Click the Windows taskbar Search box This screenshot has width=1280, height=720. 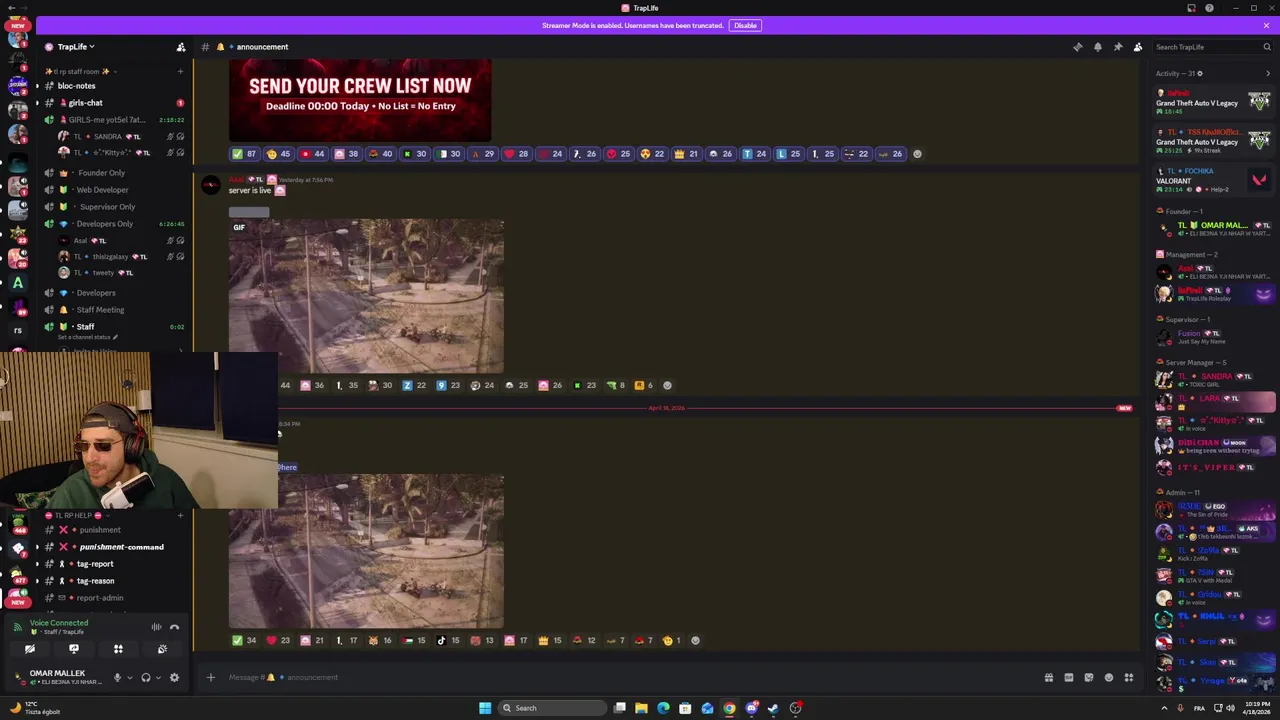pyautogui.click(x=553, y=708)
